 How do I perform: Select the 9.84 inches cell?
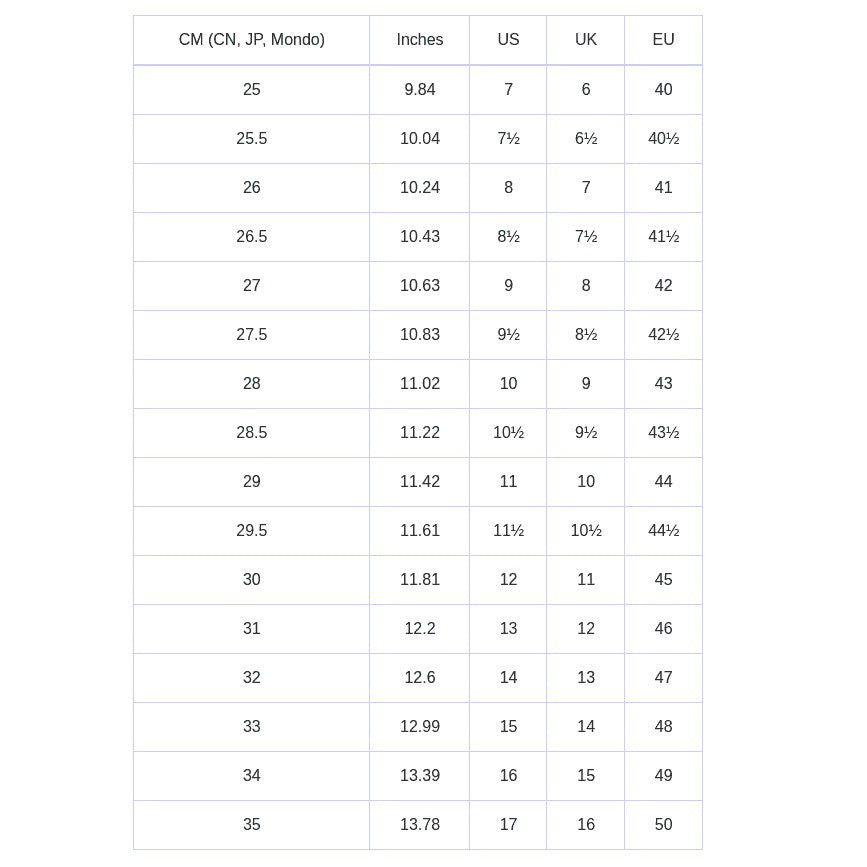pos(419,89)
